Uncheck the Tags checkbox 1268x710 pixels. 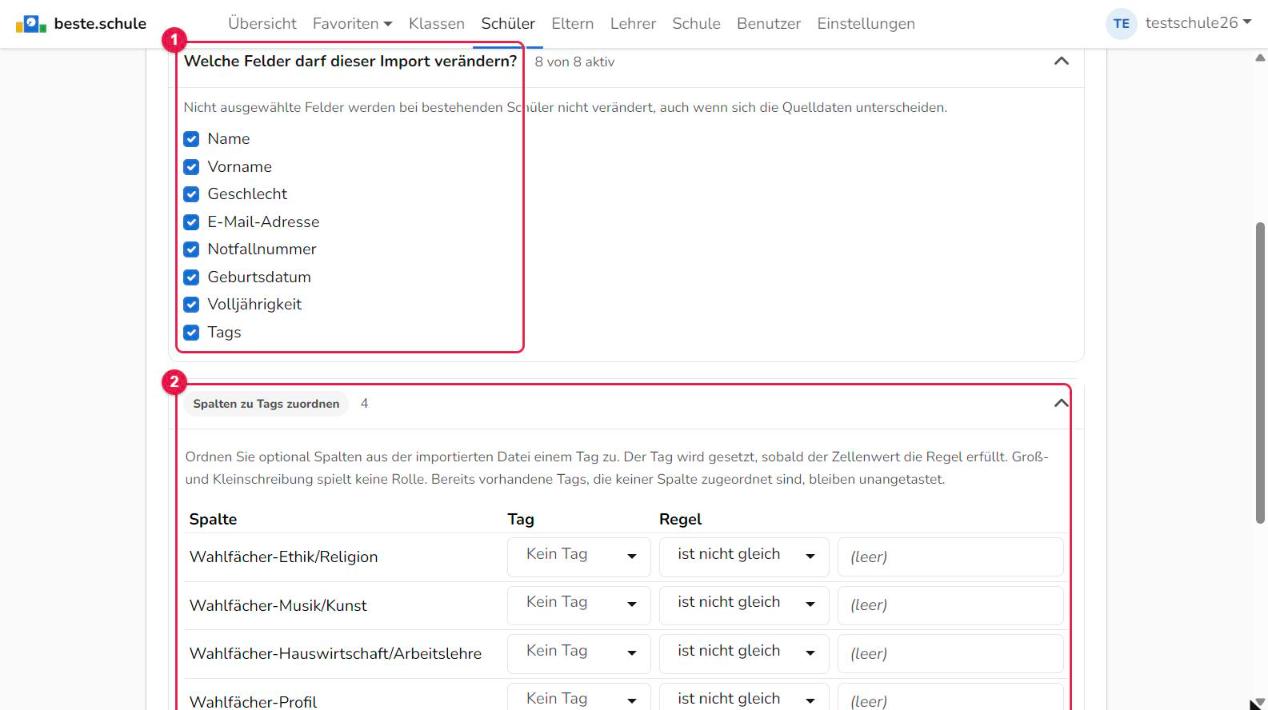[x=191, y=332]
